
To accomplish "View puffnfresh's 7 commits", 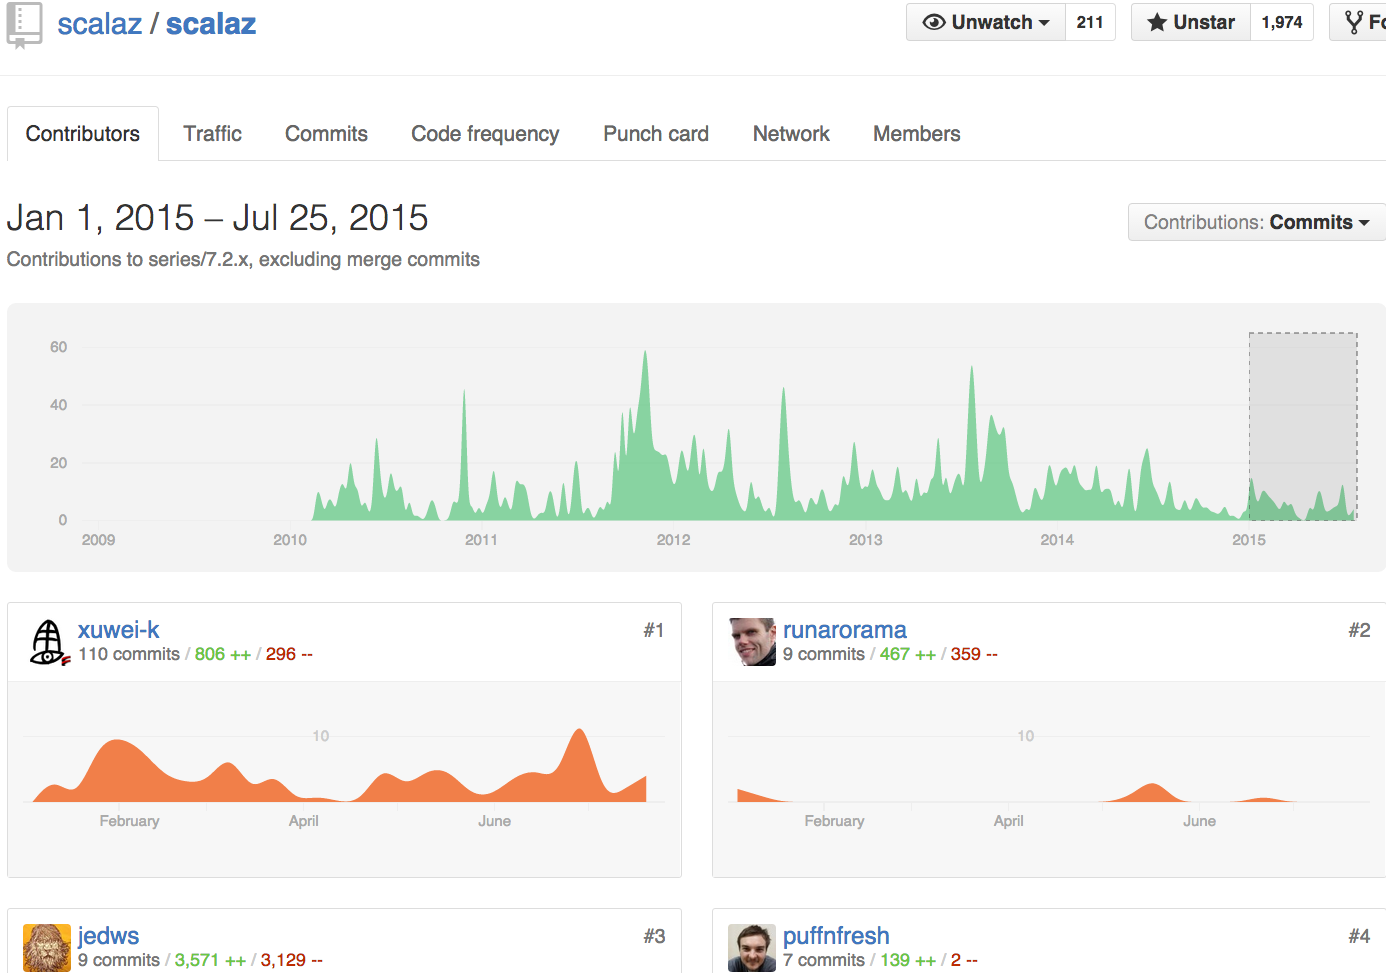I will tap(824, 960).
